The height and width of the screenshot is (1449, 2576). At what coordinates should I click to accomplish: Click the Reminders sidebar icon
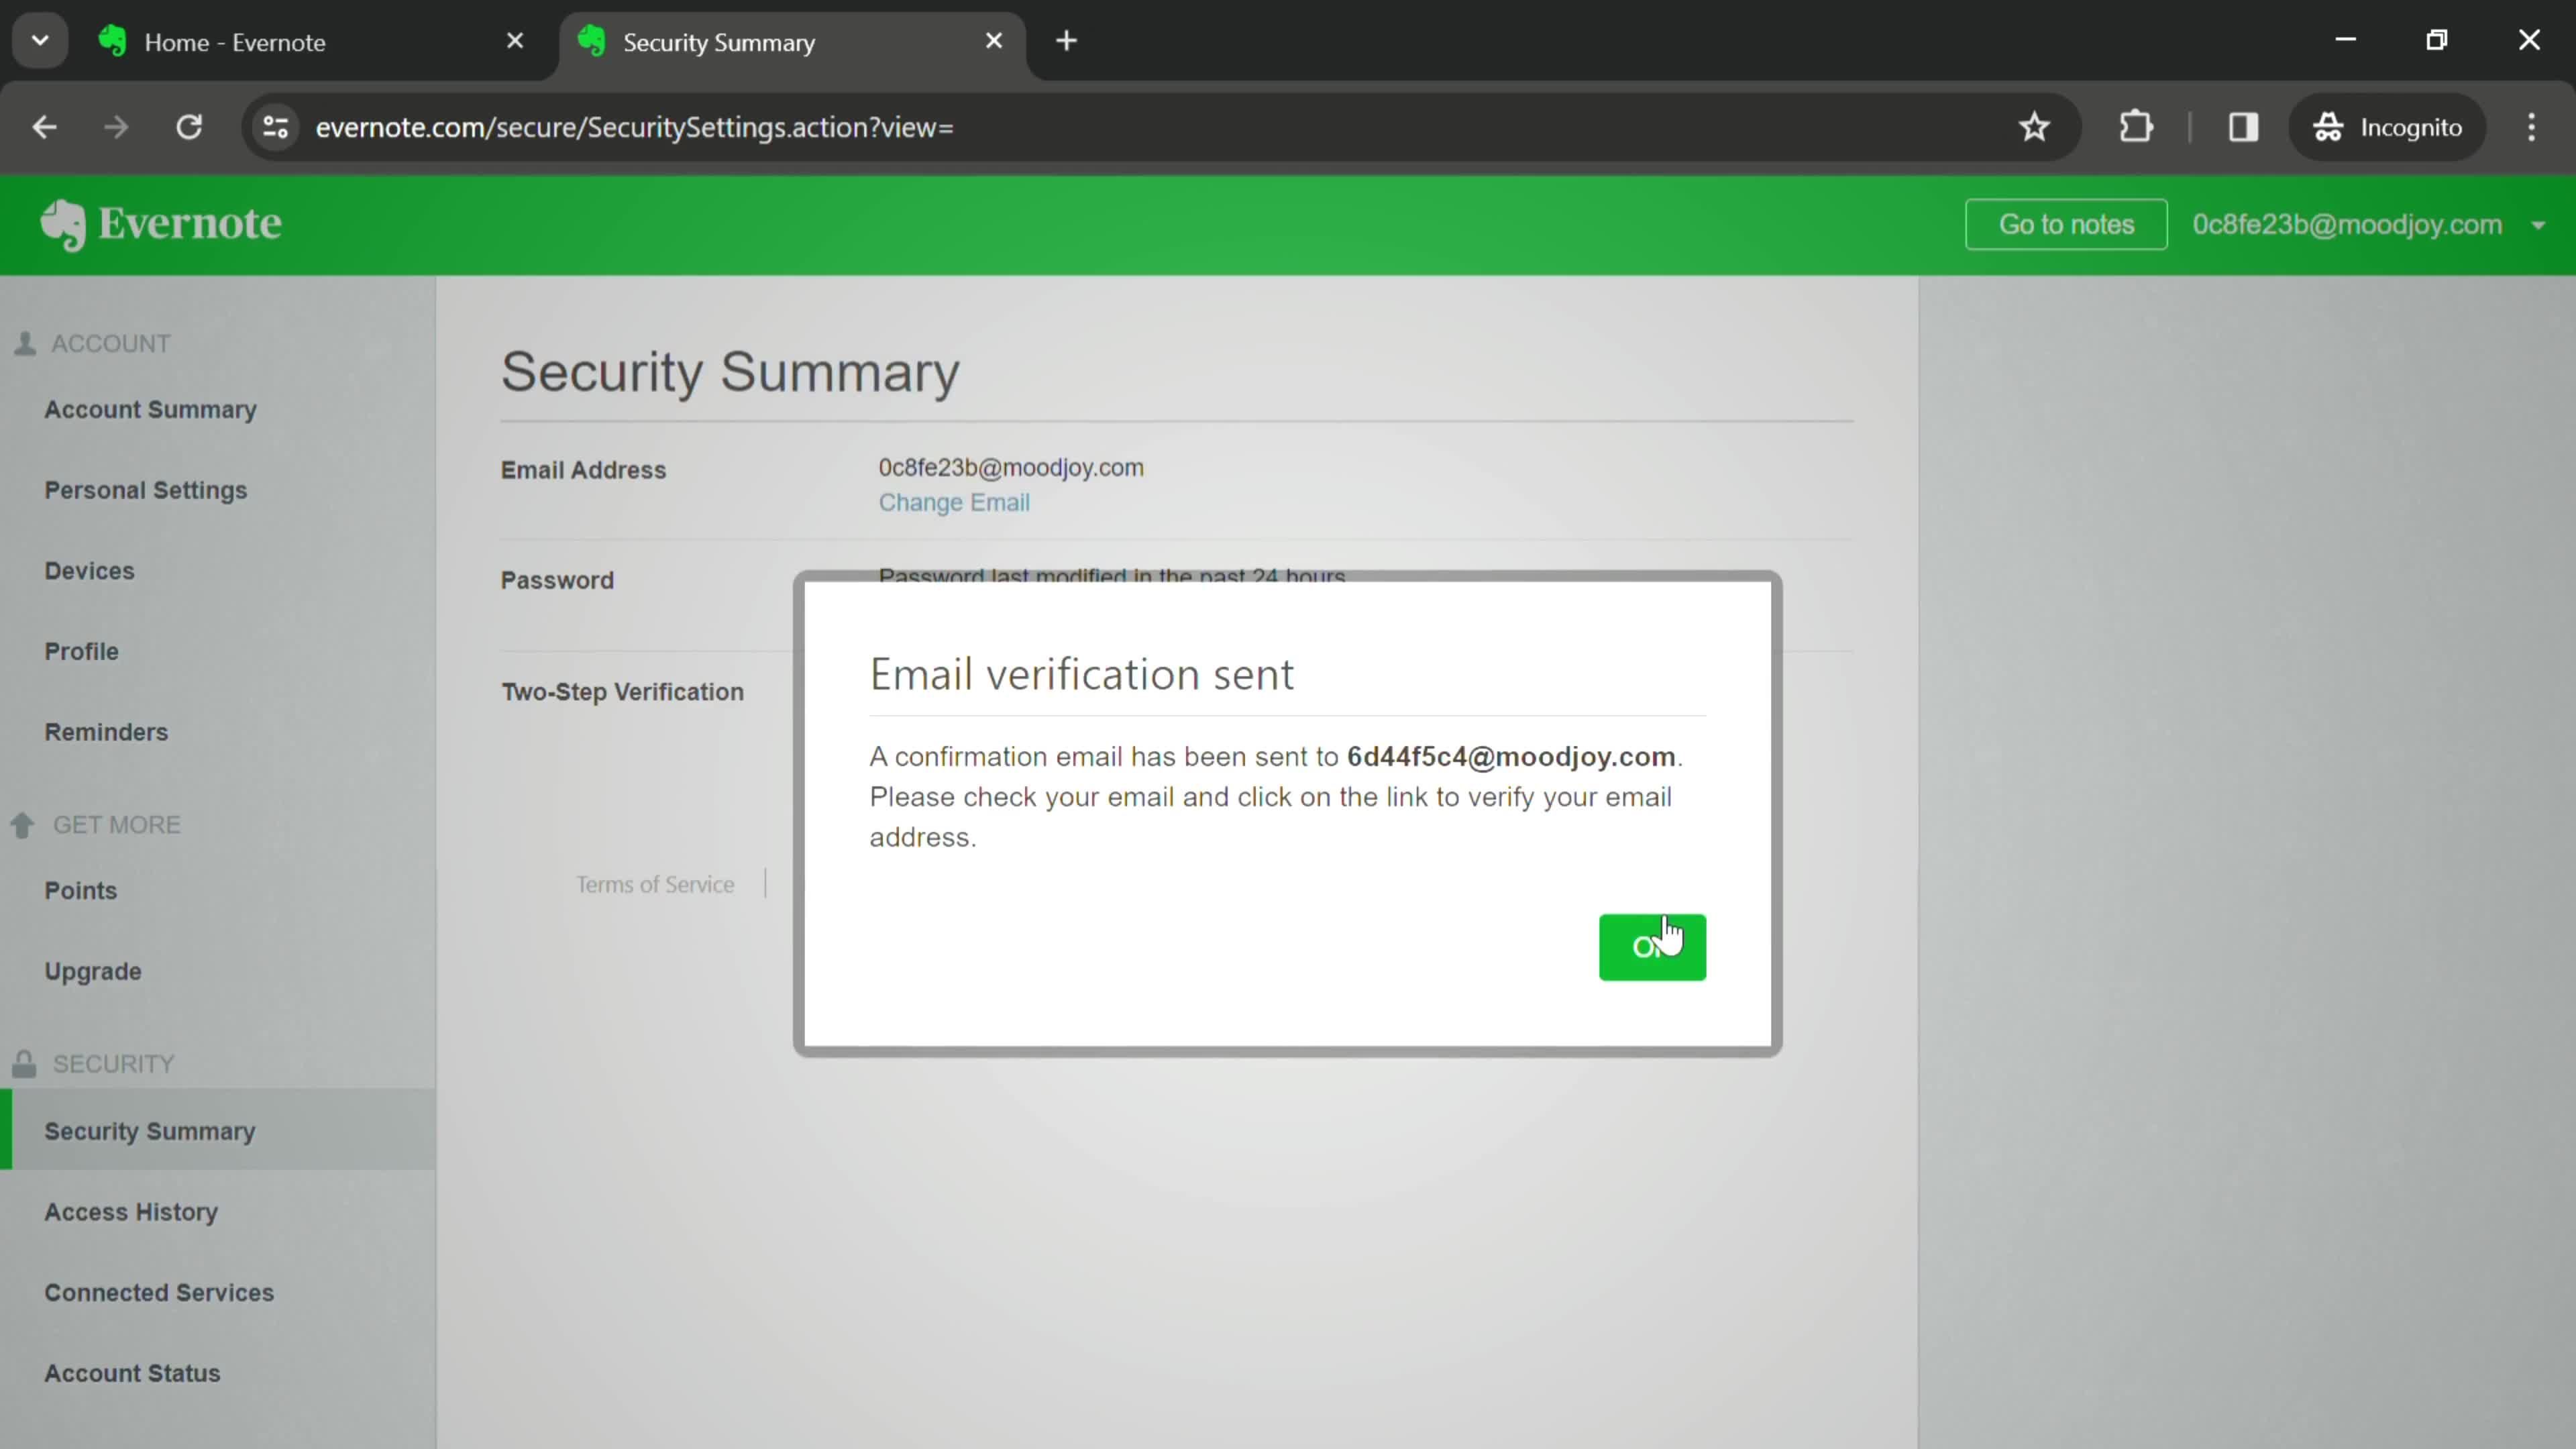[x=106, y=731]
